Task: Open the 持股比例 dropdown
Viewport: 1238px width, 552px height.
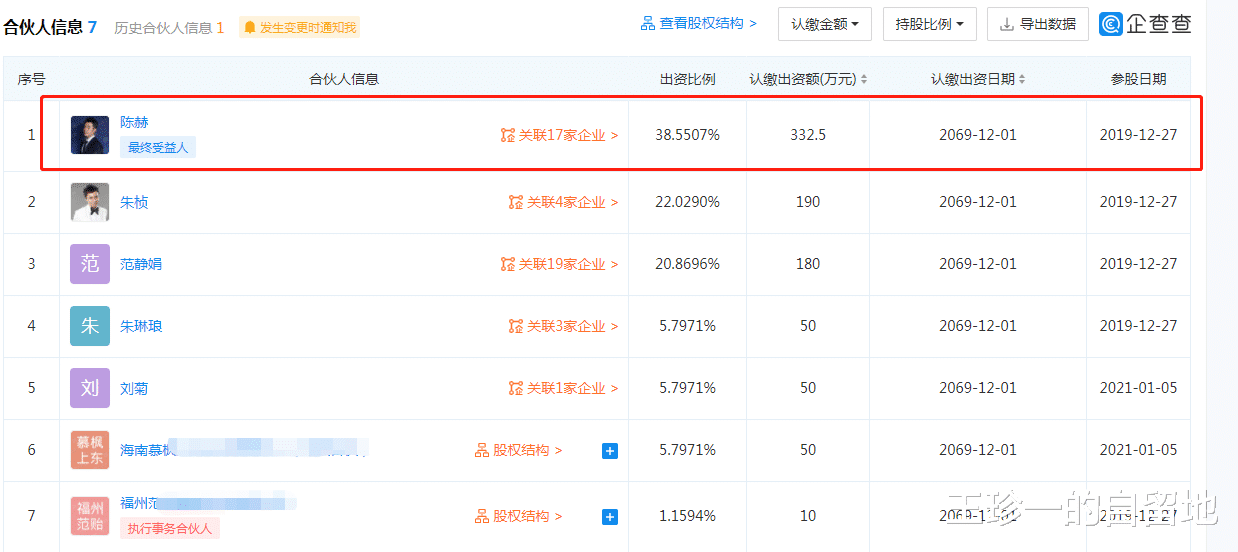Action: [x=930, y=24]
